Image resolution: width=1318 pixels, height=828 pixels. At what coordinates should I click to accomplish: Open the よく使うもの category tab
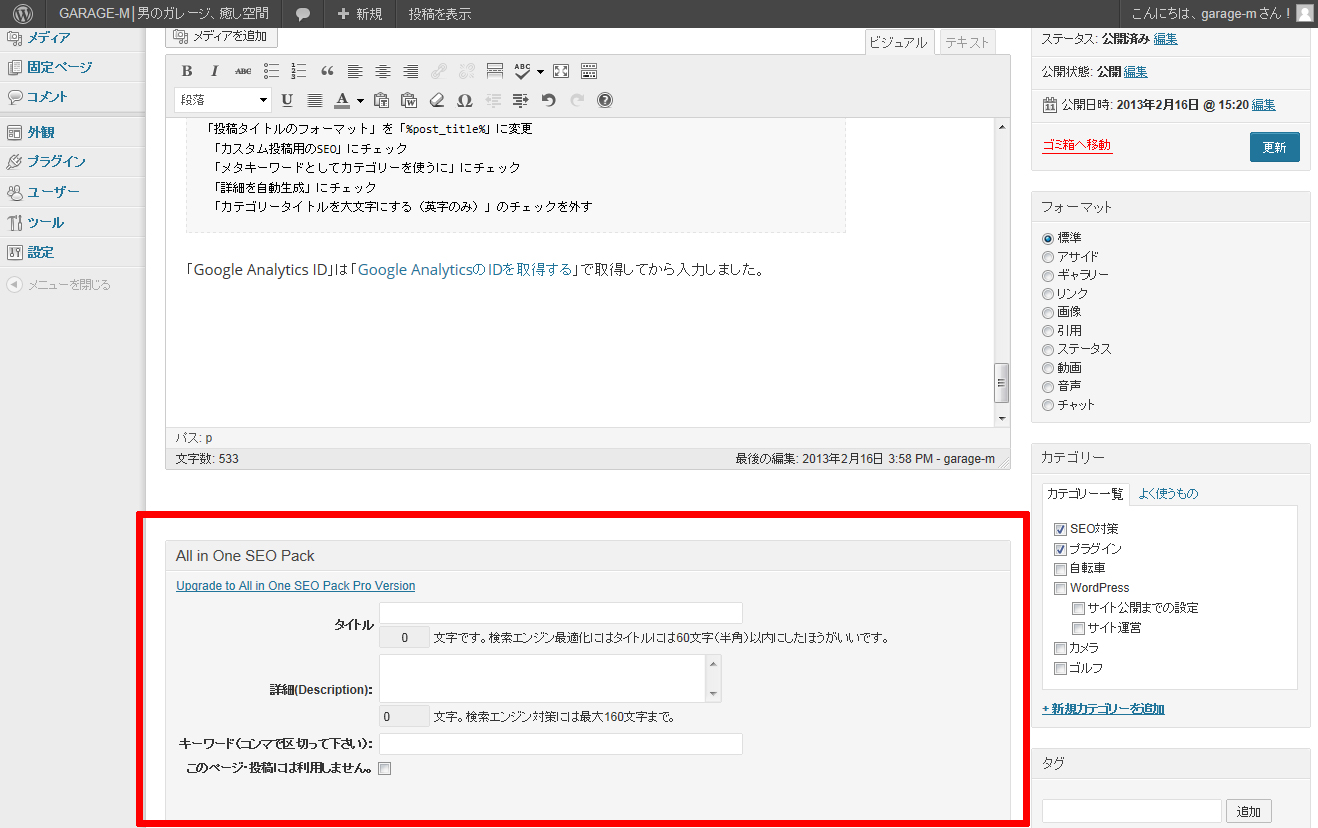[1168, 494]
